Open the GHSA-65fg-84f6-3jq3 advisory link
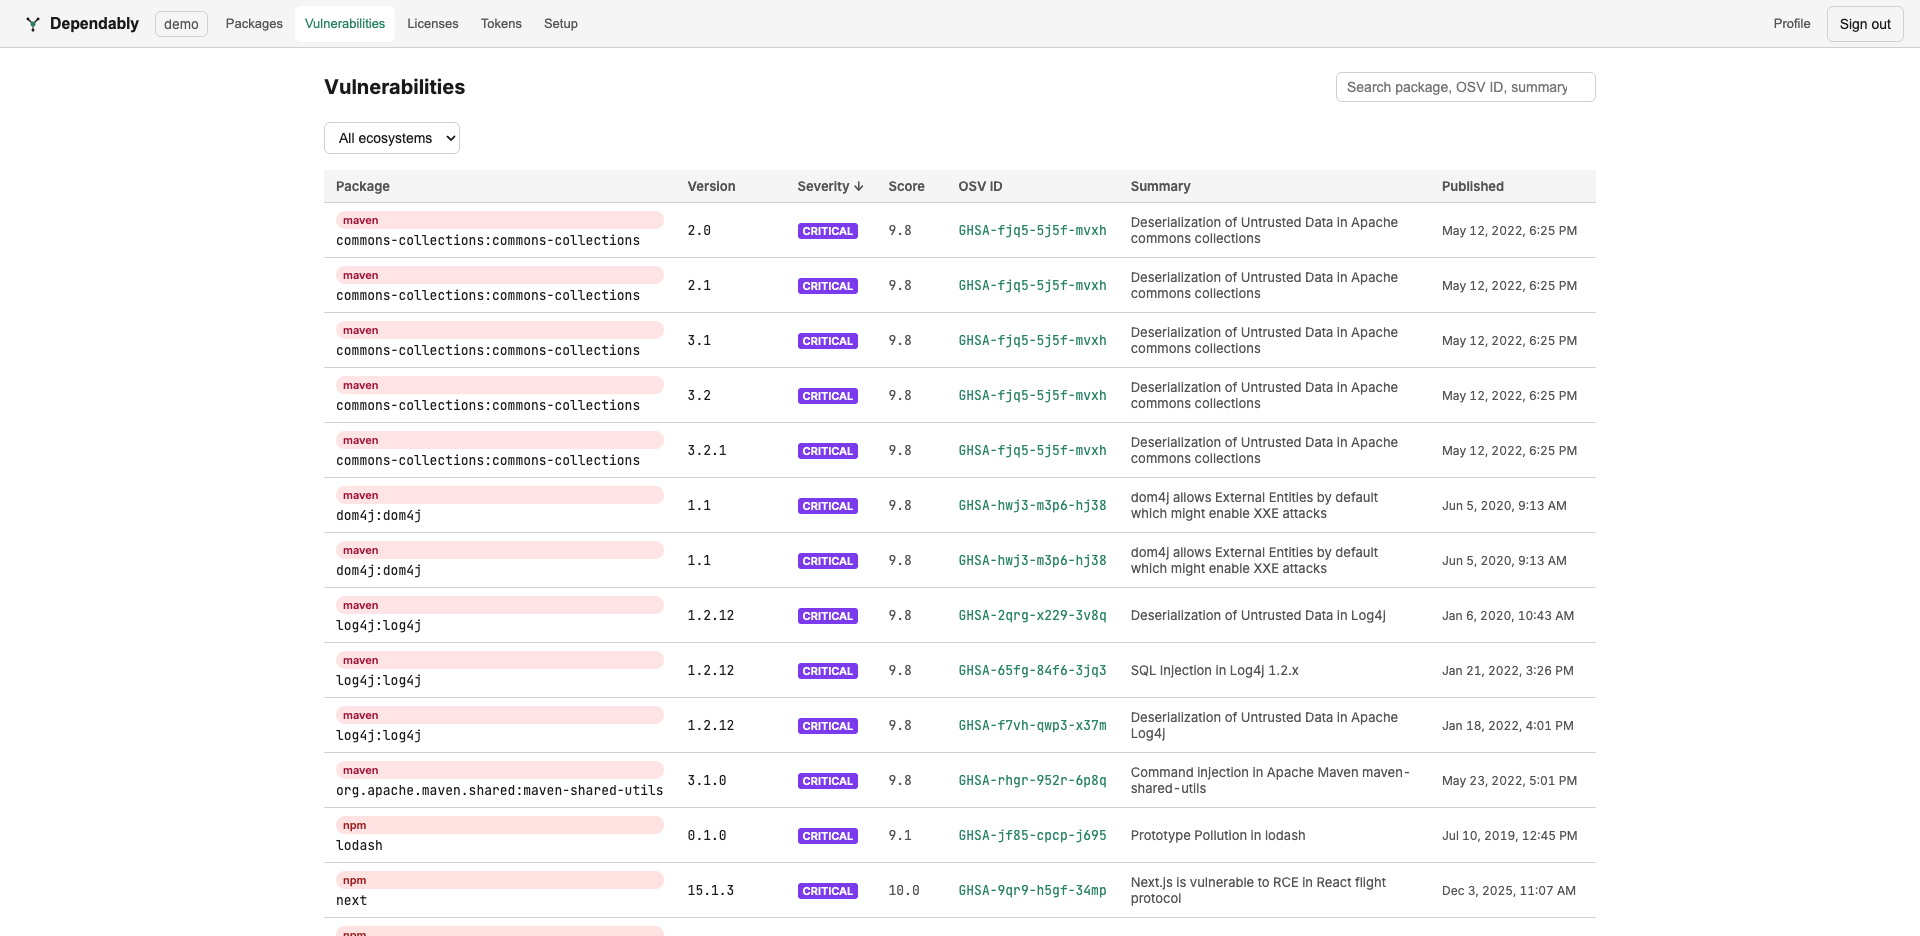The width and height of the screenshot is (1920, 936). (x=1032, y=671)
